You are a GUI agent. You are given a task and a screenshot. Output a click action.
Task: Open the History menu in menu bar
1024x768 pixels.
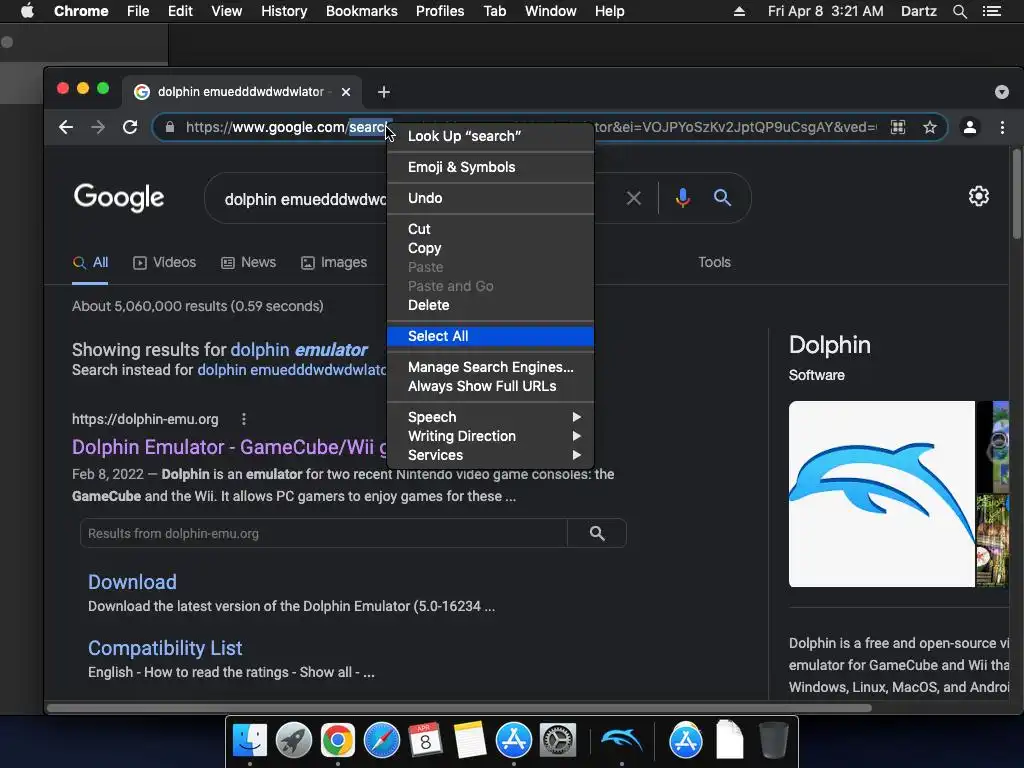[x=284, y=11]
